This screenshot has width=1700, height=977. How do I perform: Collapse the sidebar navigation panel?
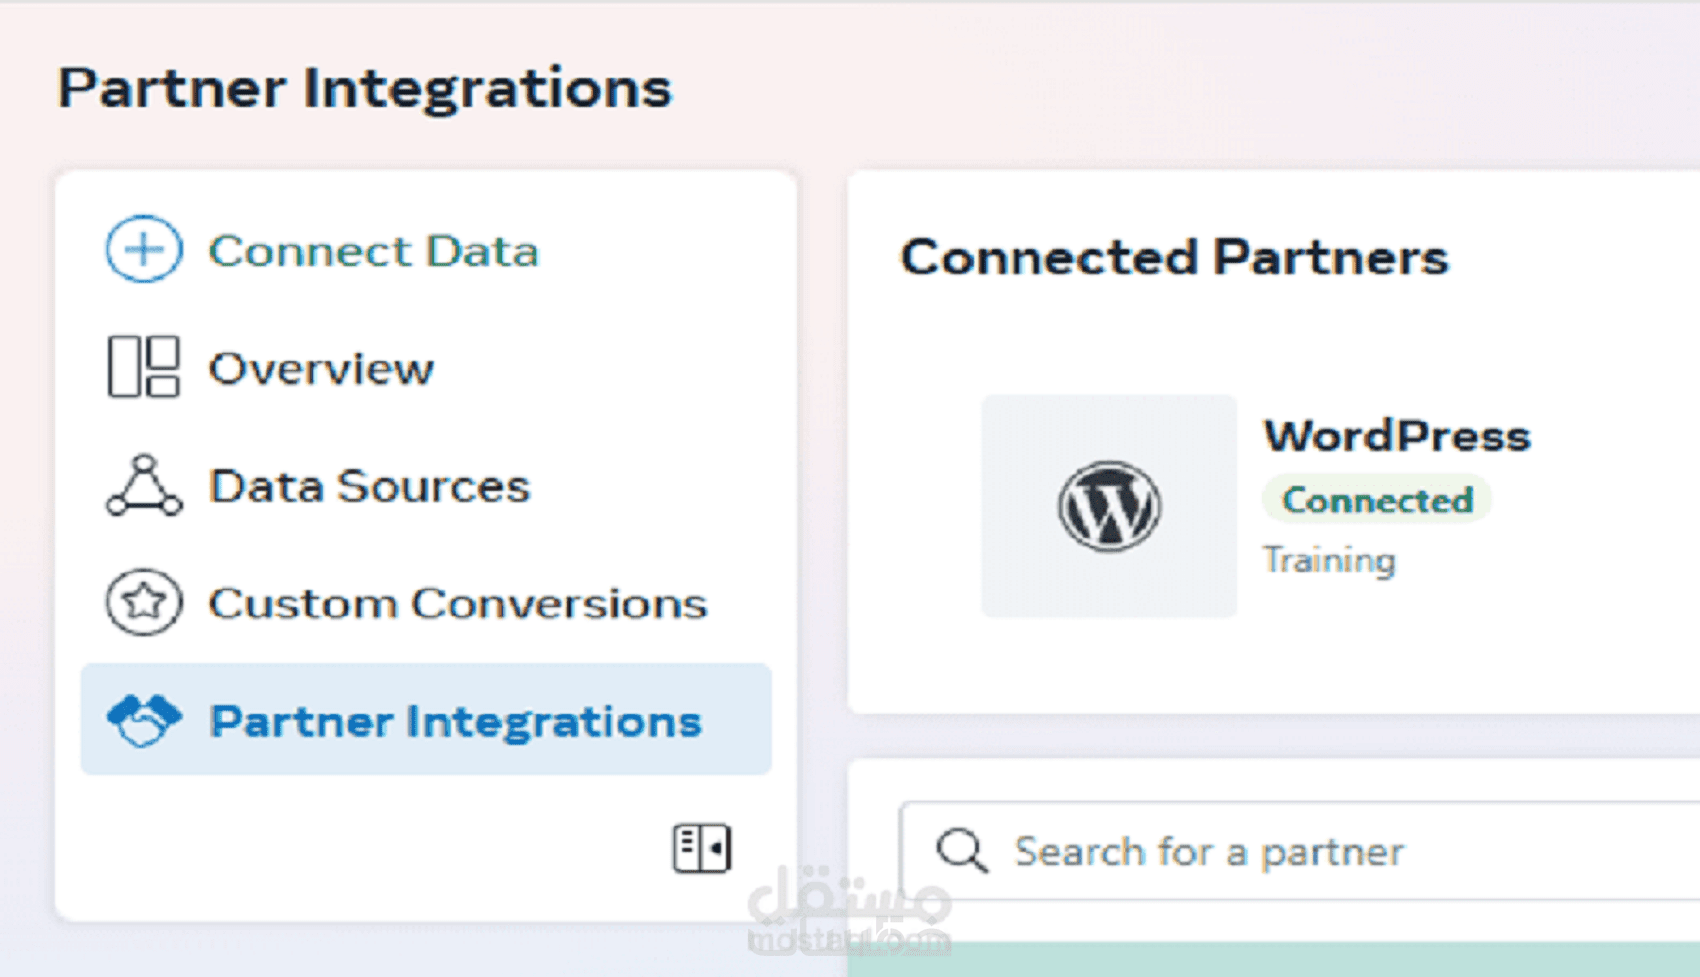pyautogui.click(x=701, y=849)
